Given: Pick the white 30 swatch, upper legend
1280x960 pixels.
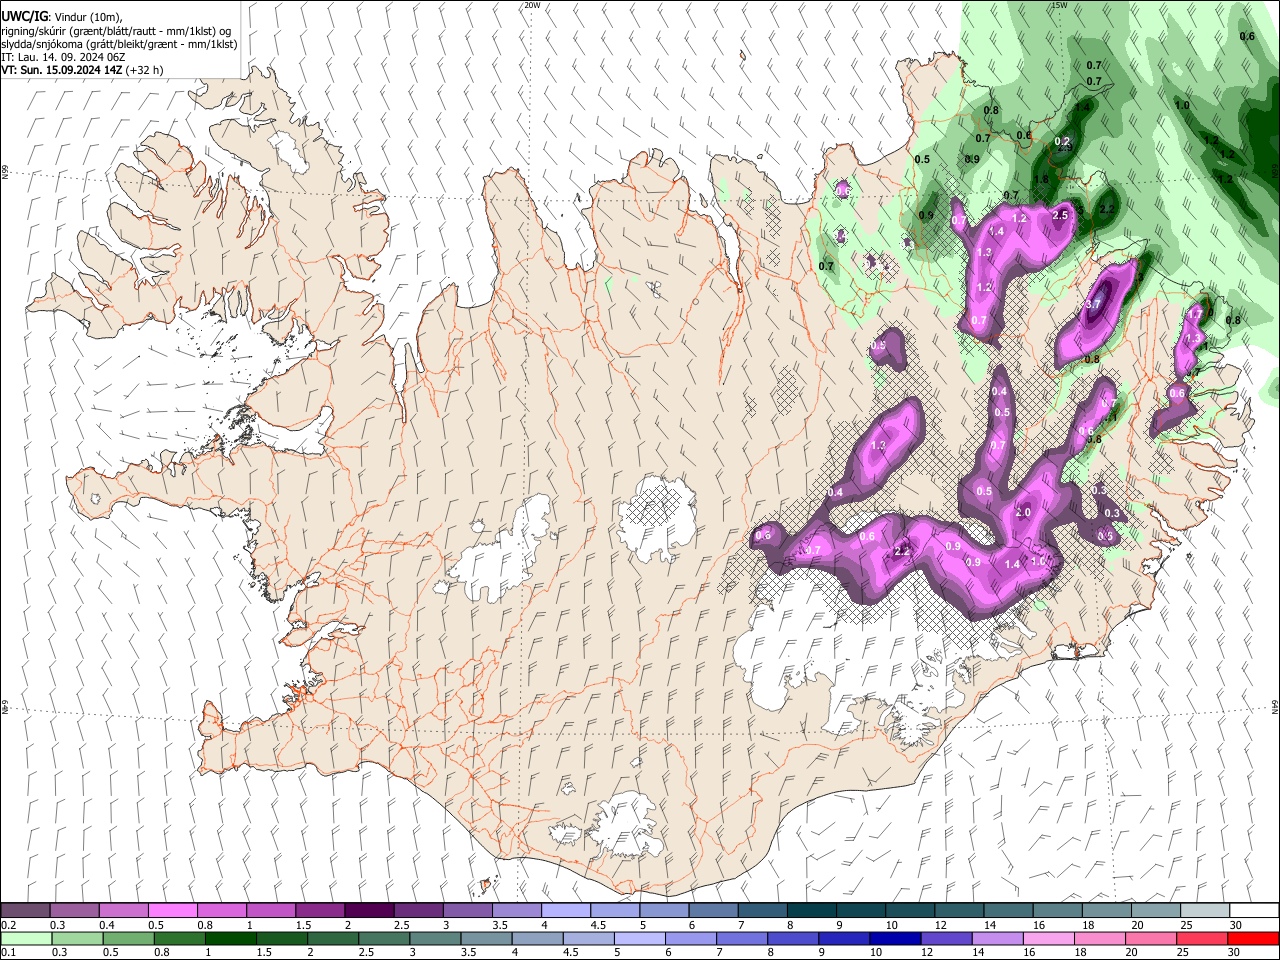Looking at the screenshot, I should coord(1254,911).
